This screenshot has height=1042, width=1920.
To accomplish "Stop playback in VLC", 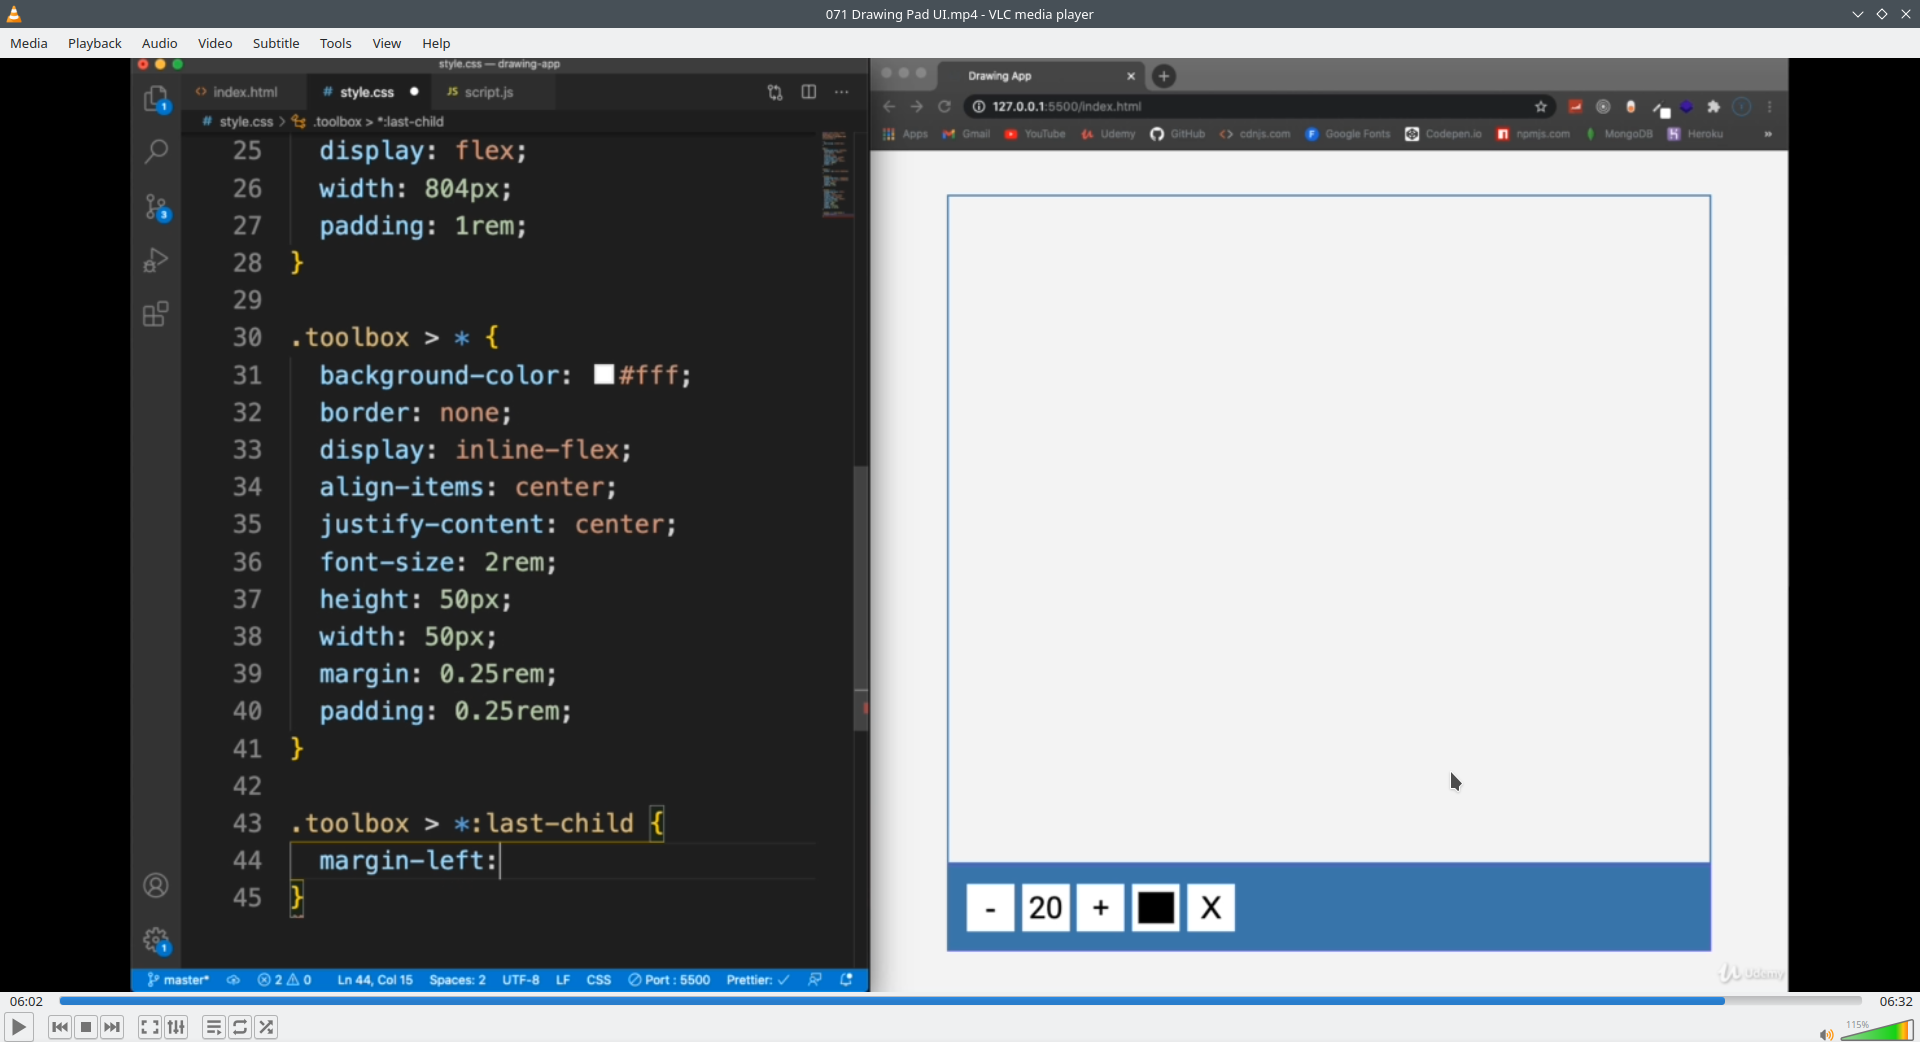I will [x=86, y=1027].
